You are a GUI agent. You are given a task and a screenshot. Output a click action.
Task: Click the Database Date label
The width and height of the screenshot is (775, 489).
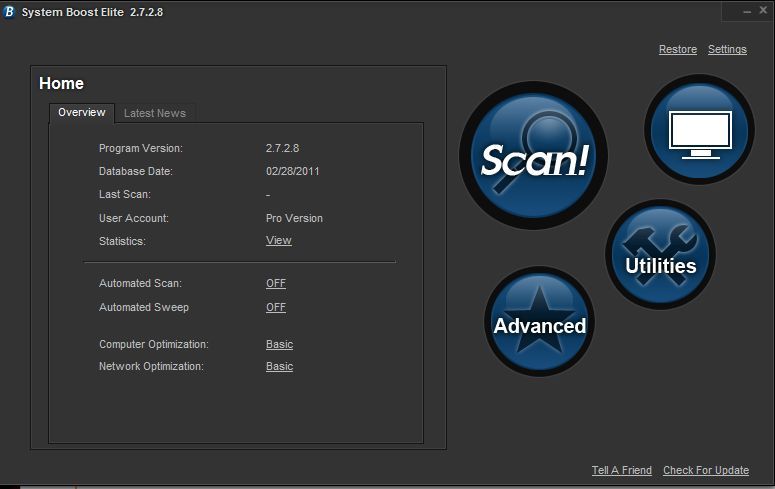(136, 171)
